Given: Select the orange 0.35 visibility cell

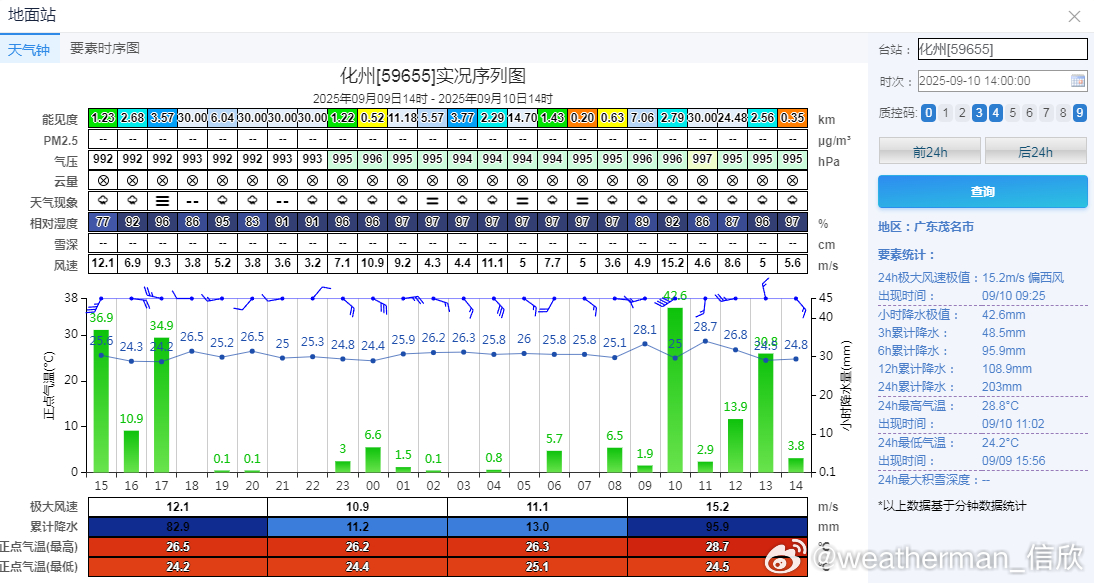Looking at the screenshot, I should pyautogui.click(x=793, y=118).
